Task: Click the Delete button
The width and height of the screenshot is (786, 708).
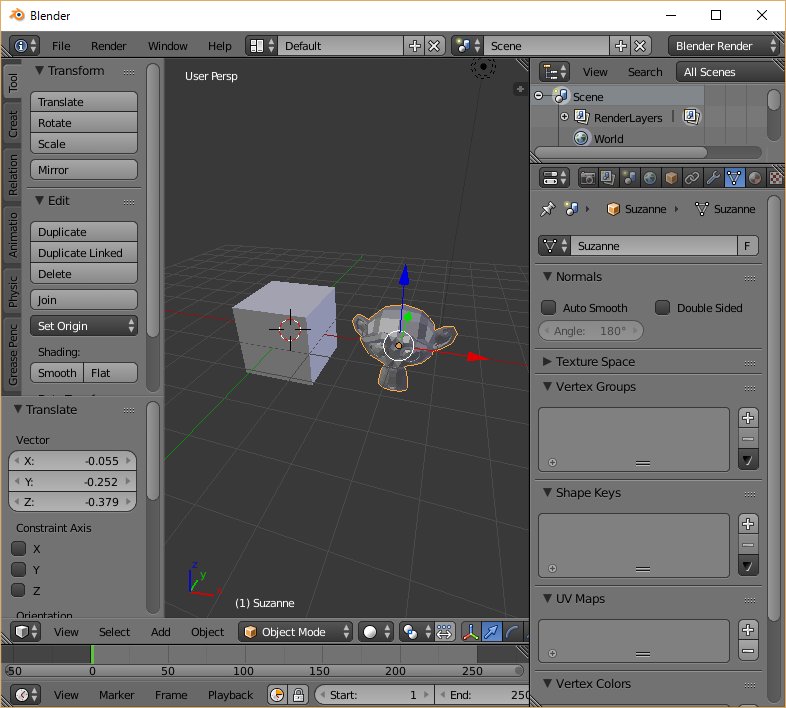Action: click(x=84, y=274)
